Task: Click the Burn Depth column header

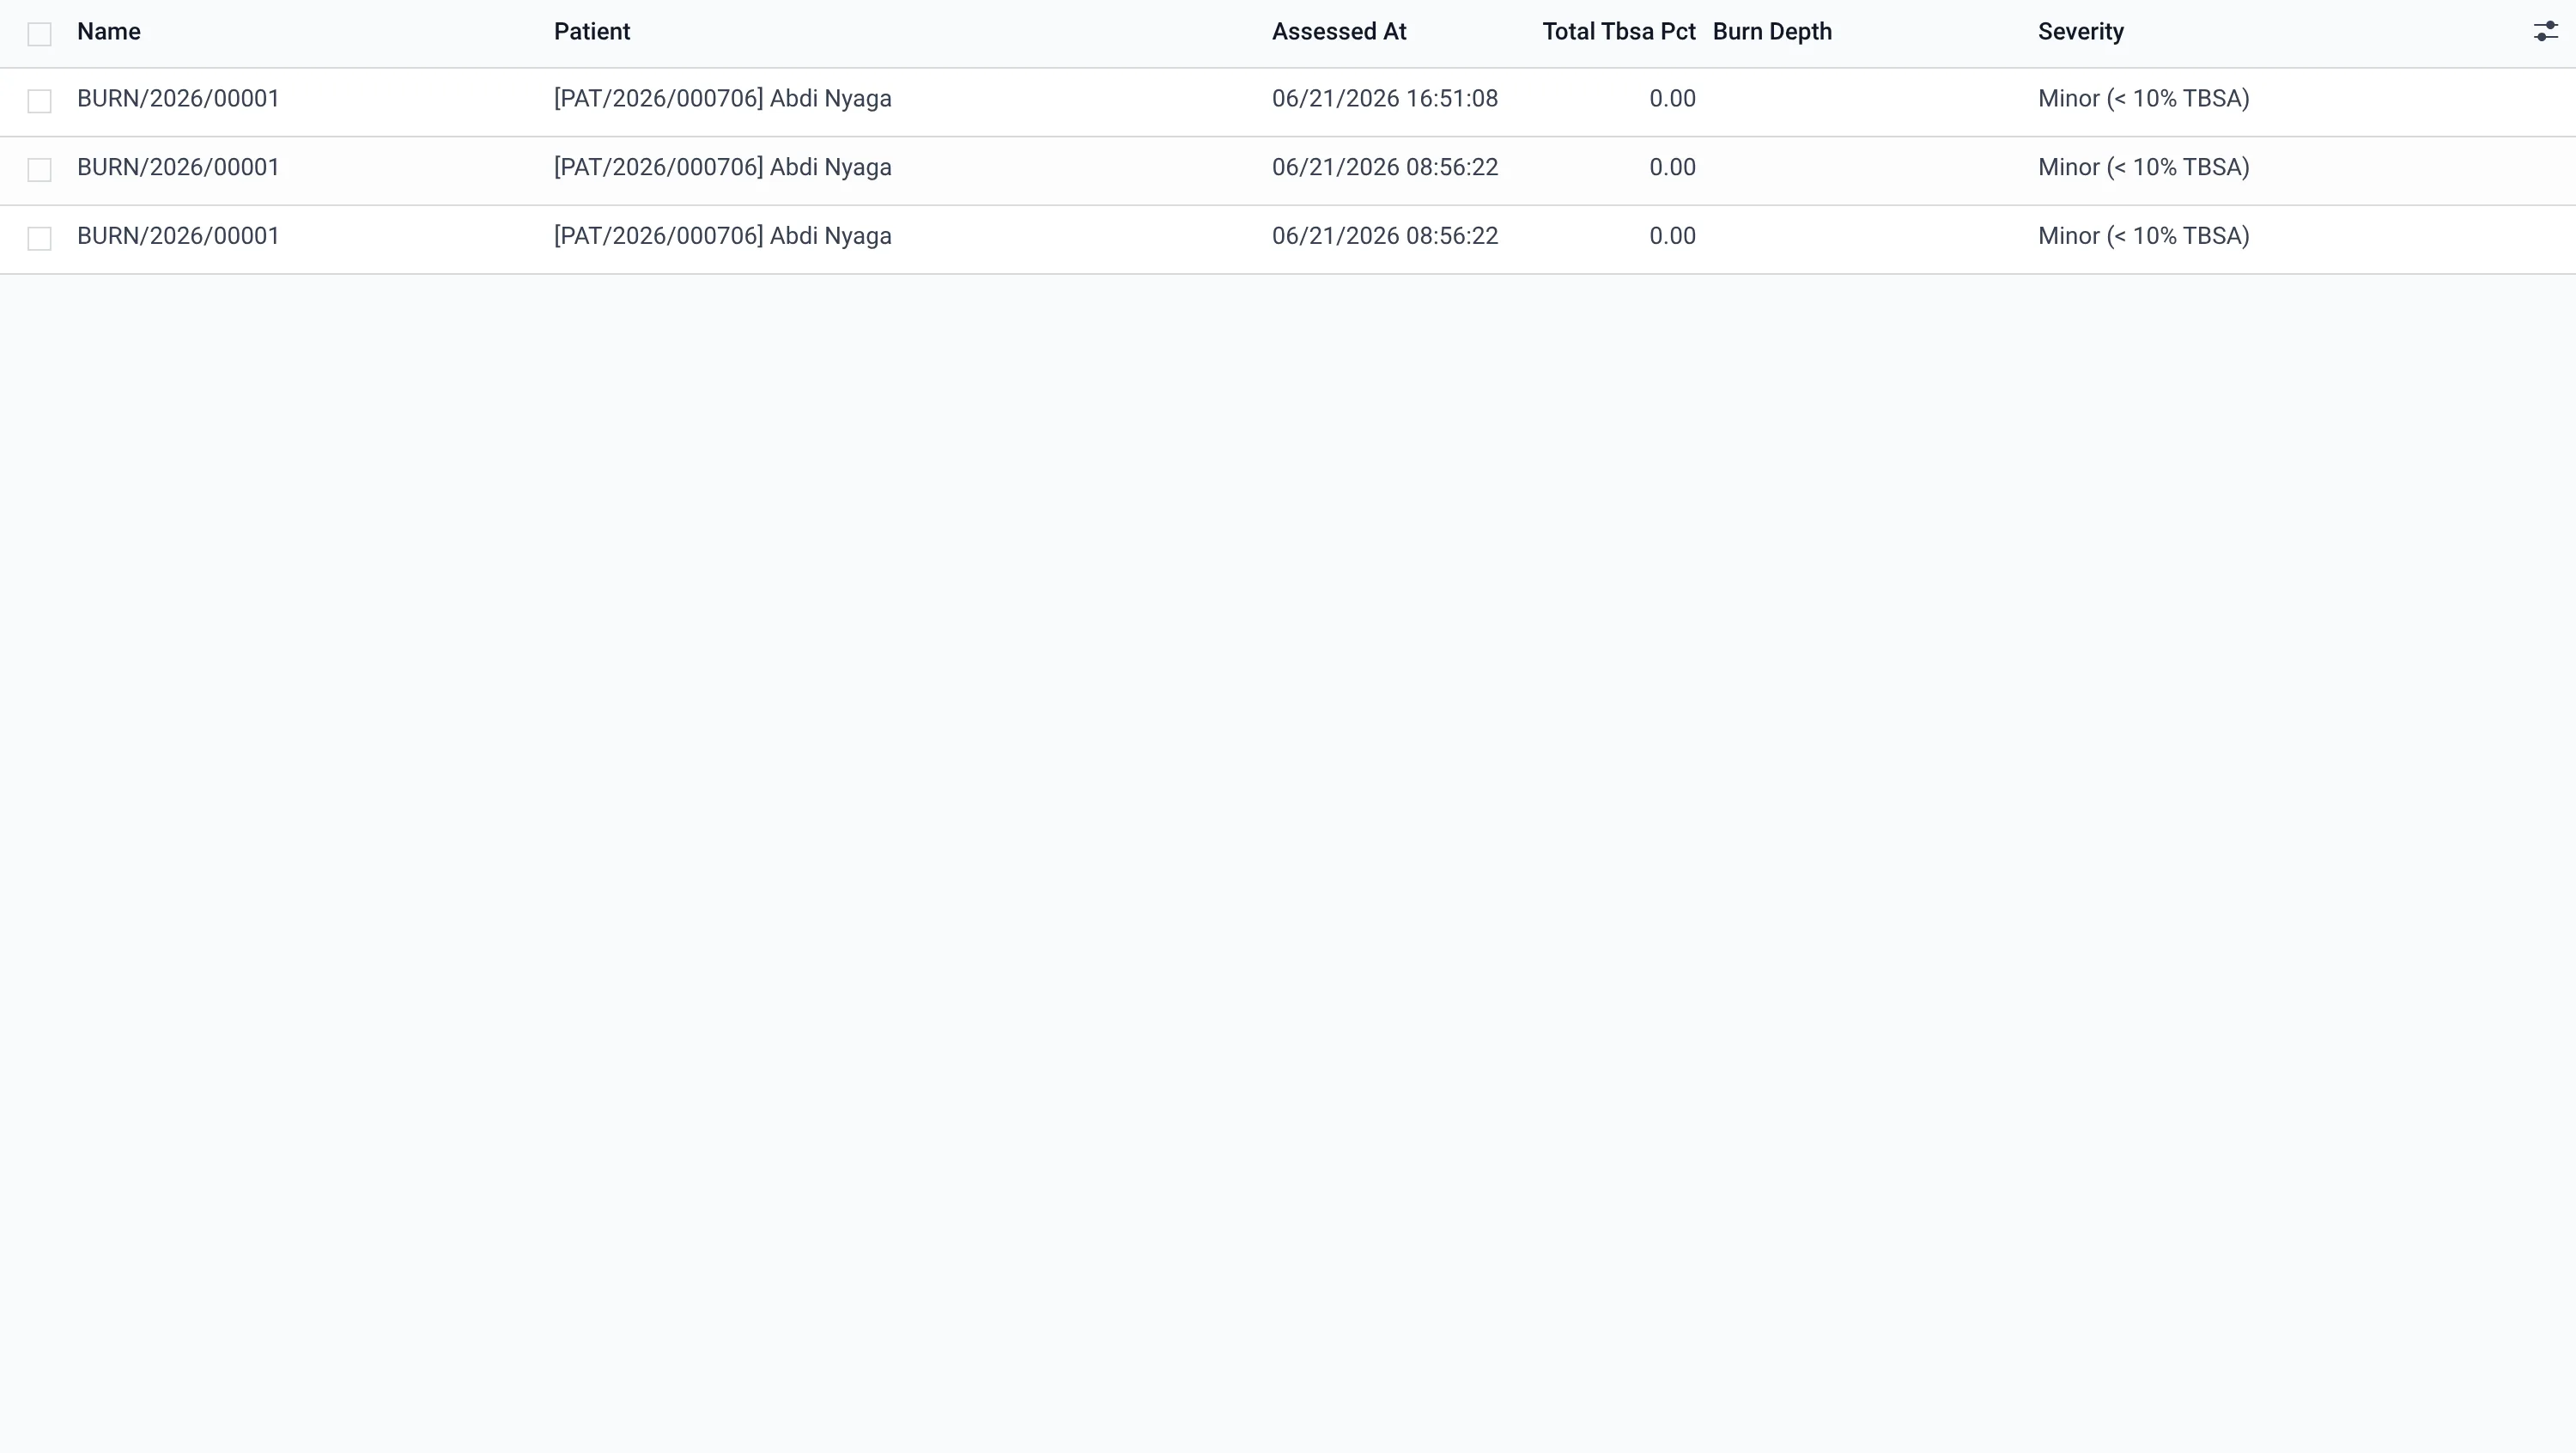Action: [1772, 32]
